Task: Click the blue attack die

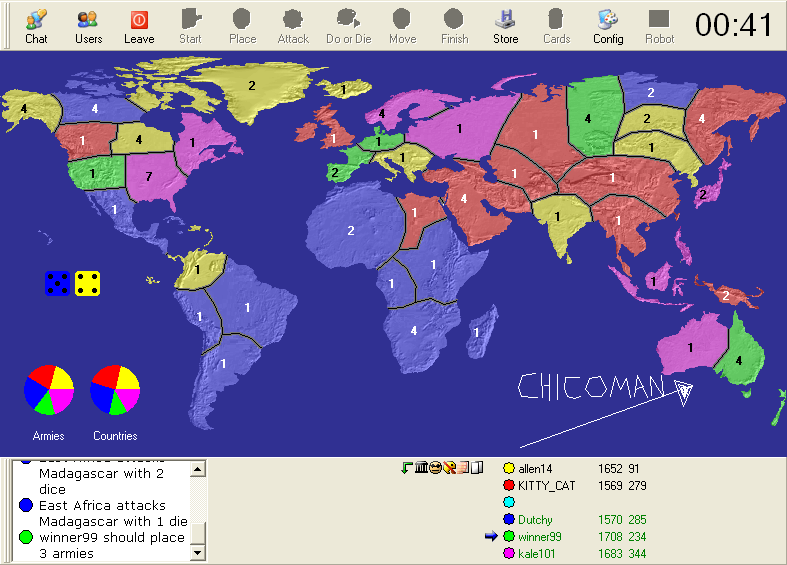Action: point(57,284)
